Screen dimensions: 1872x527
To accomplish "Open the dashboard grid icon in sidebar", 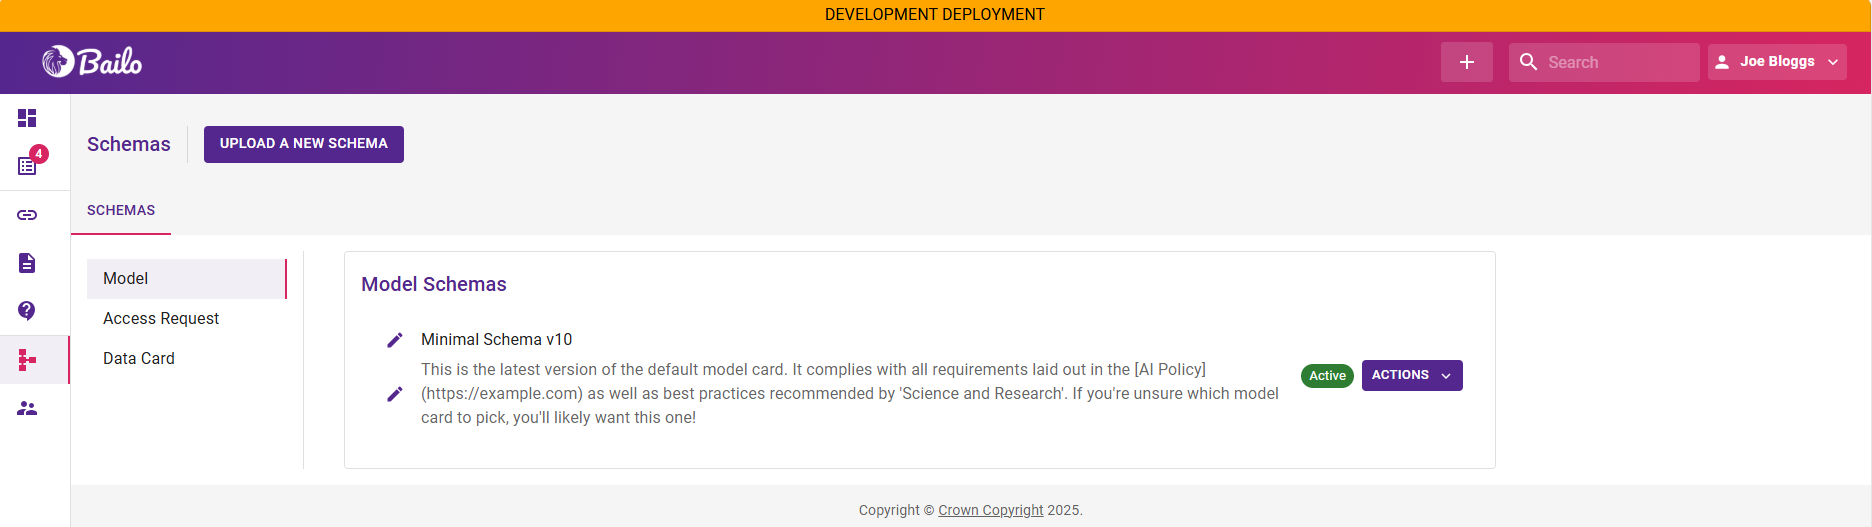I will [x=27, y=118].
